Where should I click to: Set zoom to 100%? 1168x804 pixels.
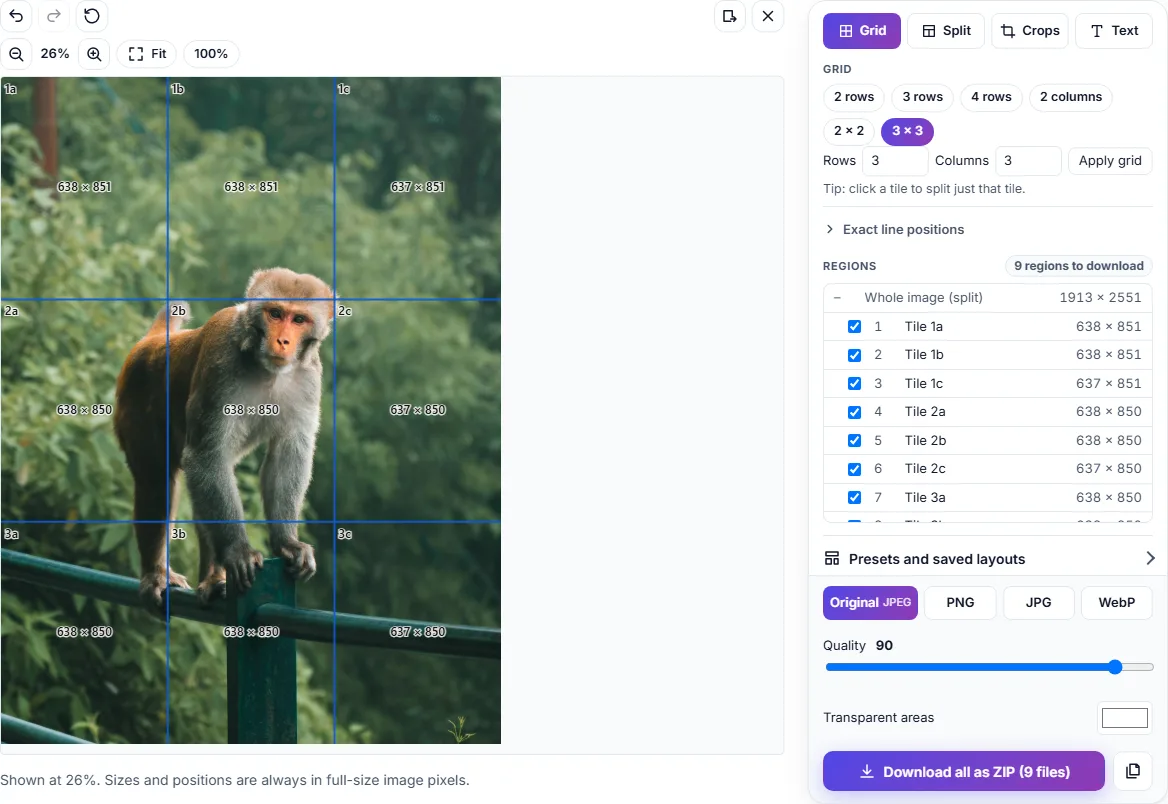pos(211,54)
